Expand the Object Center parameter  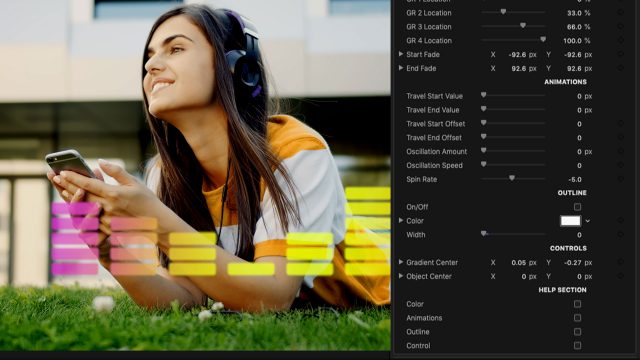pyautogui.click(x=401, y=276)
